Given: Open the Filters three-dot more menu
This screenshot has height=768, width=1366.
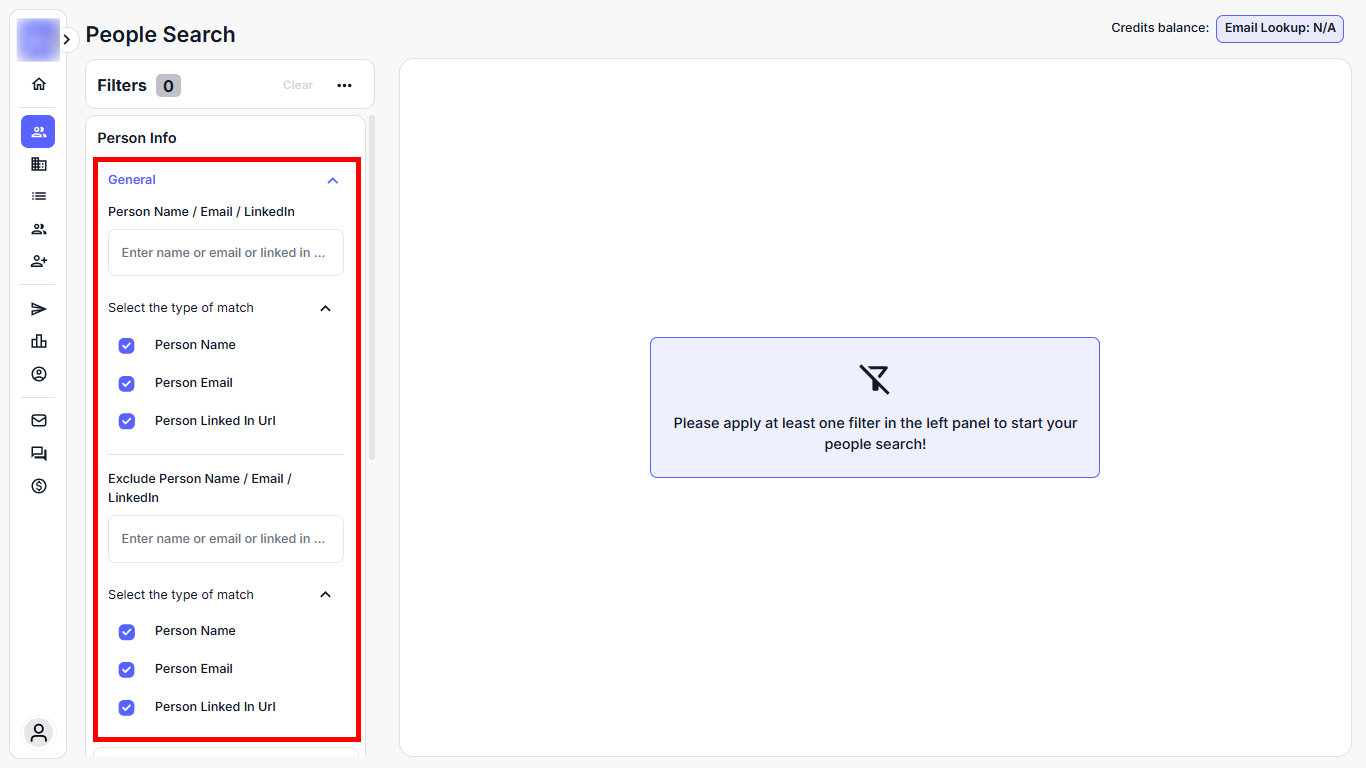Looking at the screenshot, I should (345, 86).
